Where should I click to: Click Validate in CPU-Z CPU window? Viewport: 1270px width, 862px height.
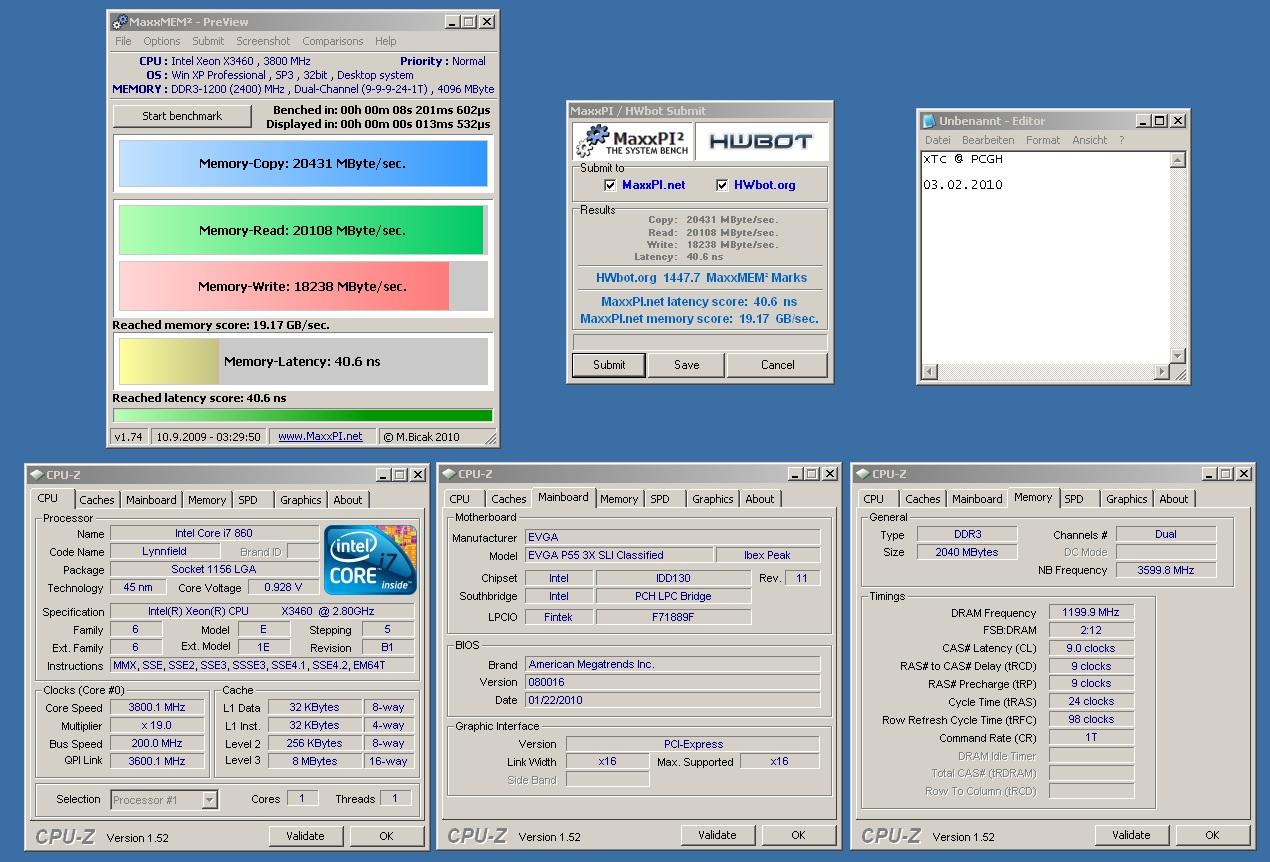pyautogui.click(x=305, y=836)
